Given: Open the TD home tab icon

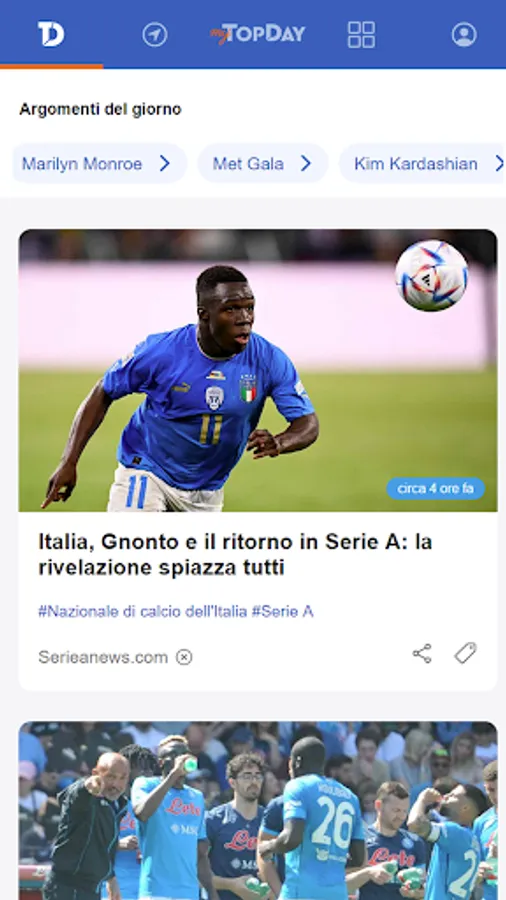Looking at the screenshot, I should click(x=51, y=34).
